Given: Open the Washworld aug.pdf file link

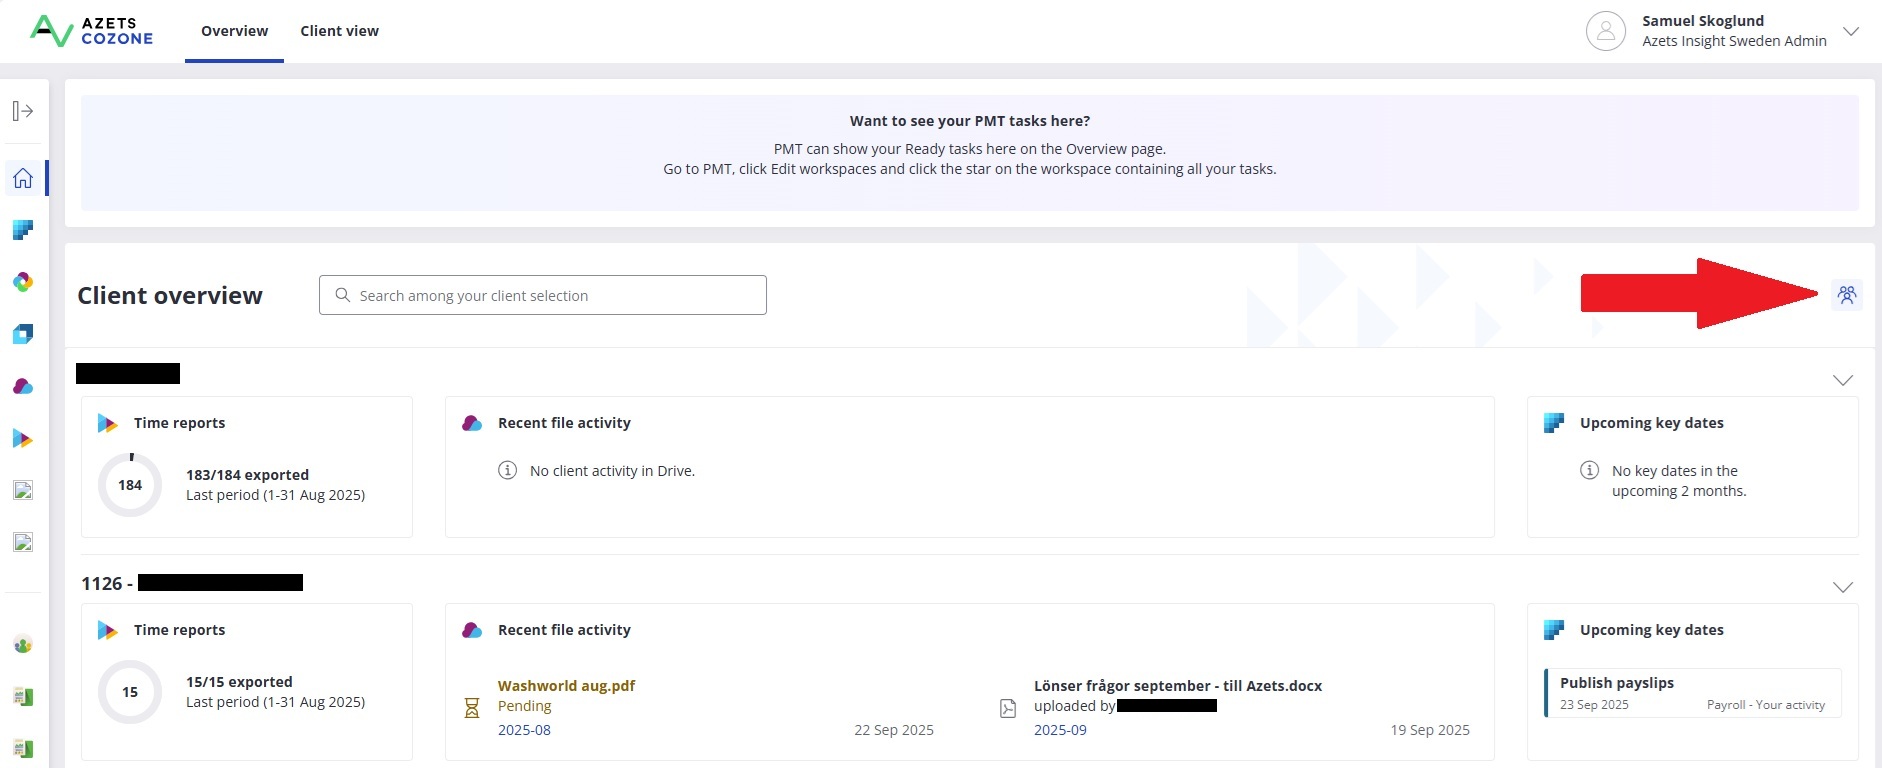Looking at the screenshot, I should (566, 686).
